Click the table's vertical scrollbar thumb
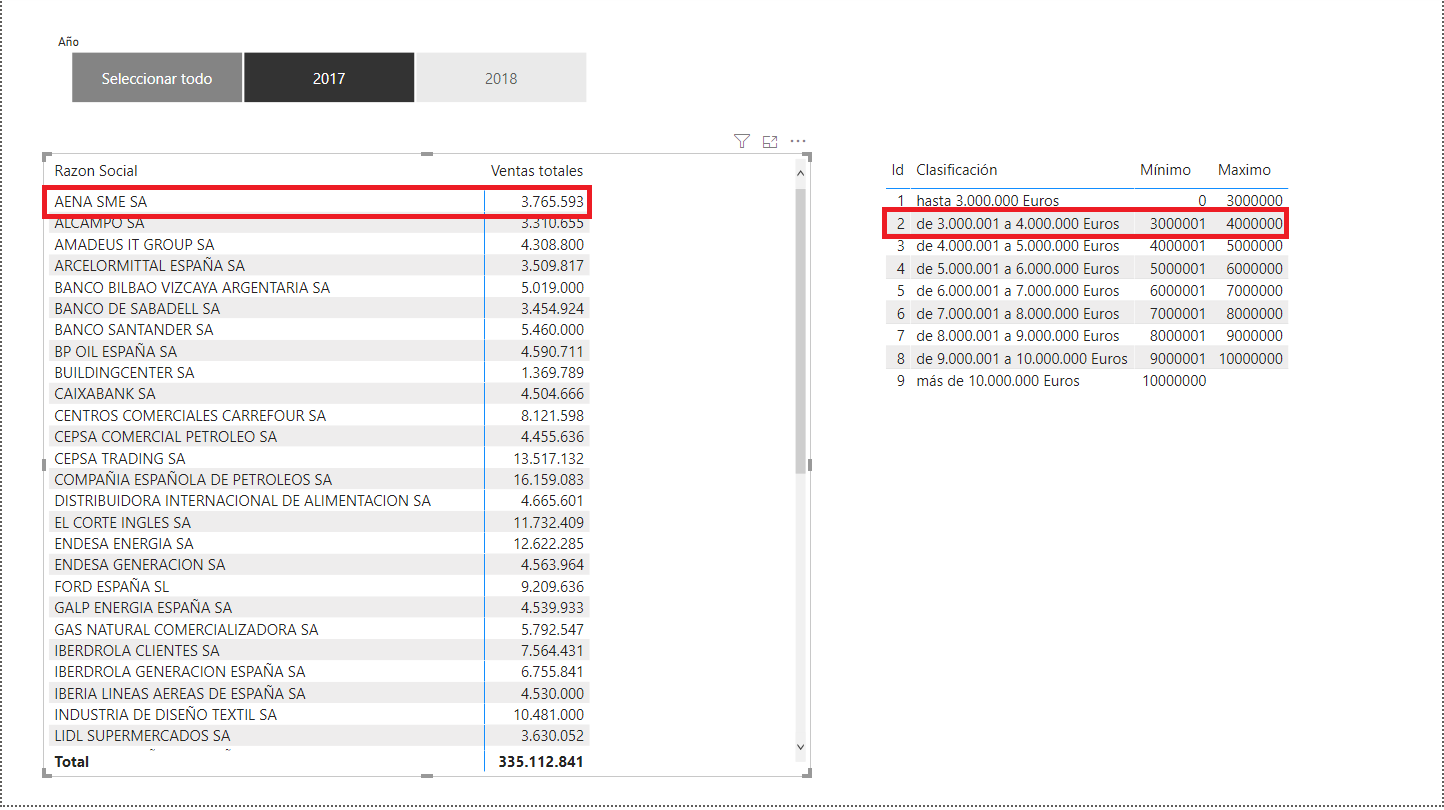 [x=799, y=330]
